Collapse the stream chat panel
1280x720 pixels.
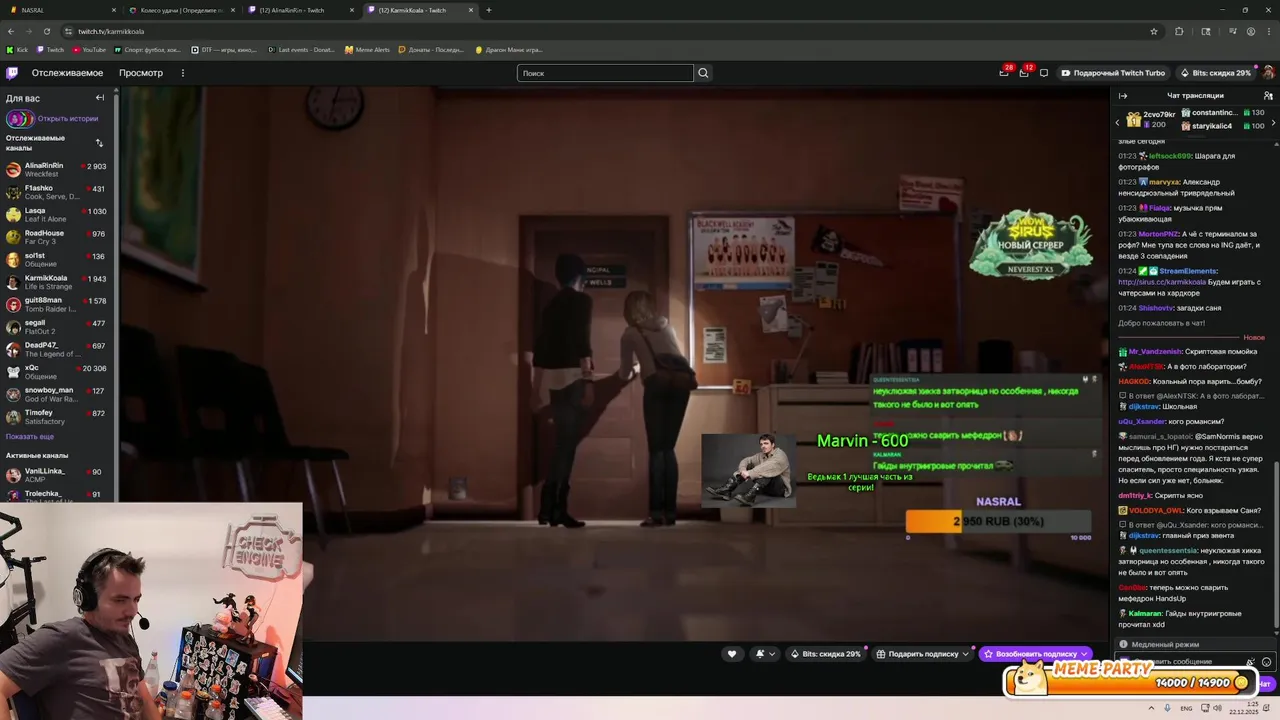point(1123,96)
